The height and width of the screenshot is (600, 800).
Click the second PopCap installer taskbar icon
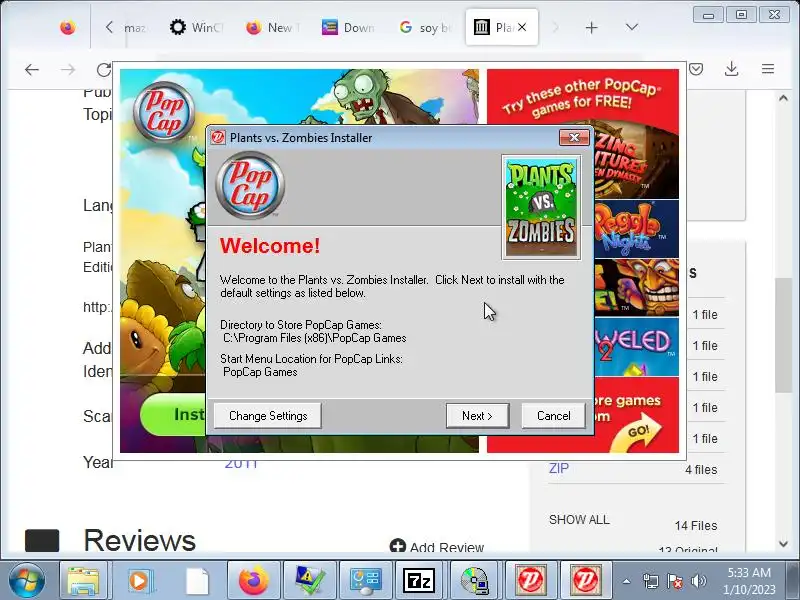coord(586,580)
